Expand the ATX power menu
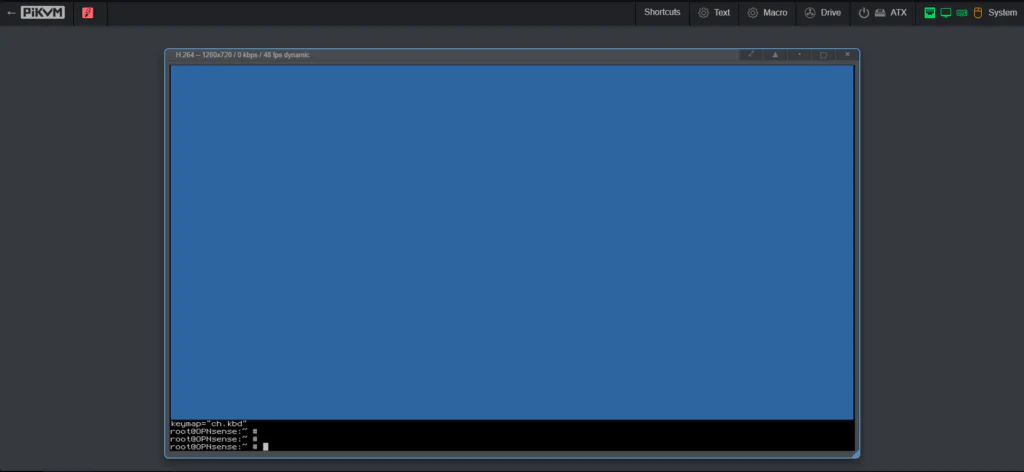Screen dimensions: 1024x472 [898, 13]
